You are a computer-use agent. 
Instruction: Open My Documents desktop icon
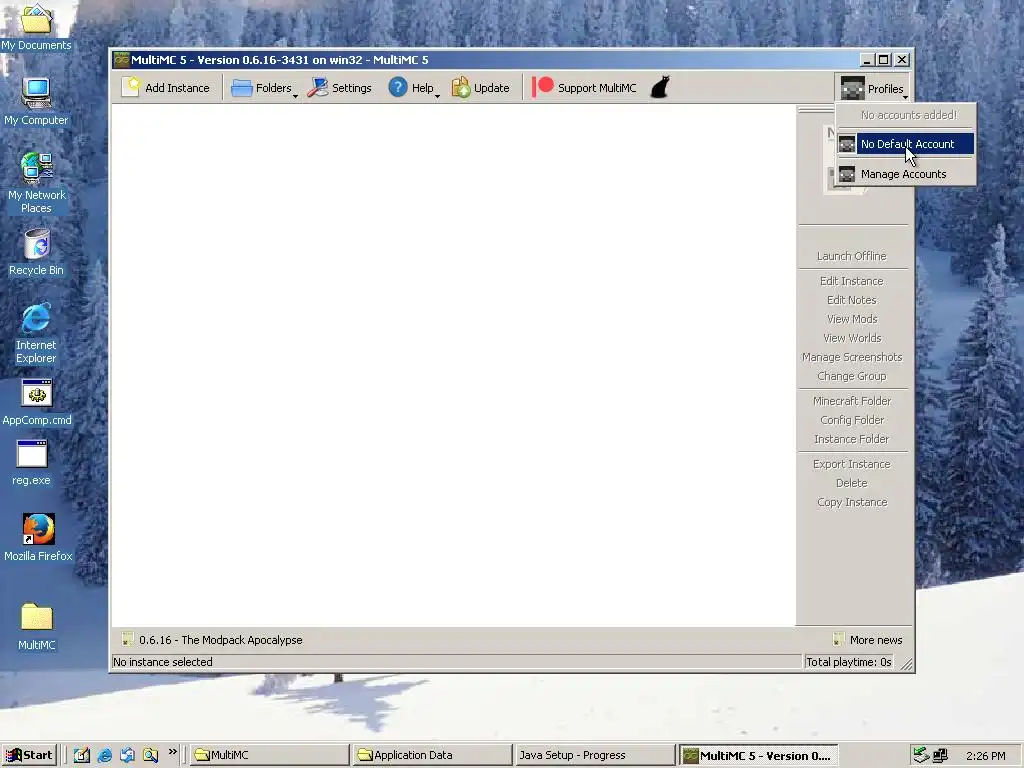coord(36,27)
